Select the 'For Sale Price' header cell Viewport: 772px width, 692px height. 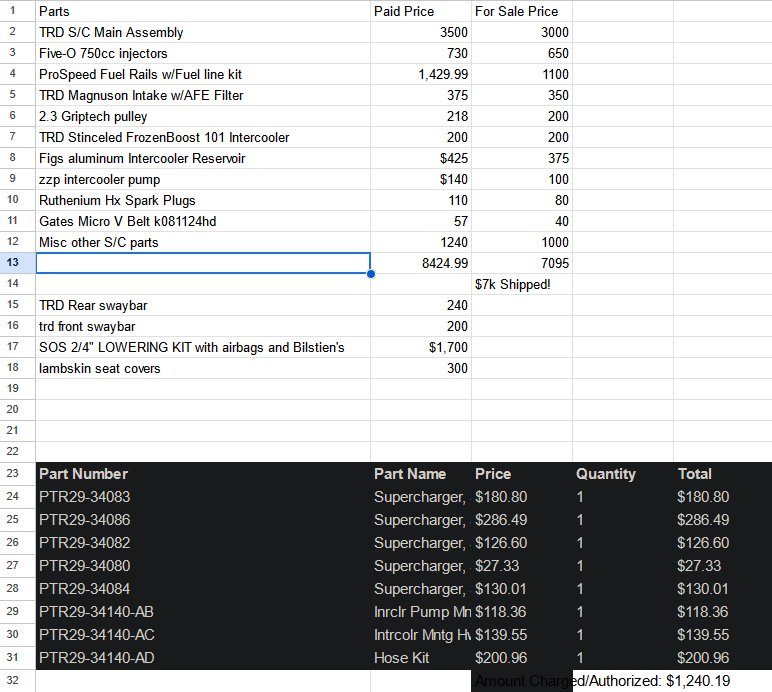click(x=521, y=11)
